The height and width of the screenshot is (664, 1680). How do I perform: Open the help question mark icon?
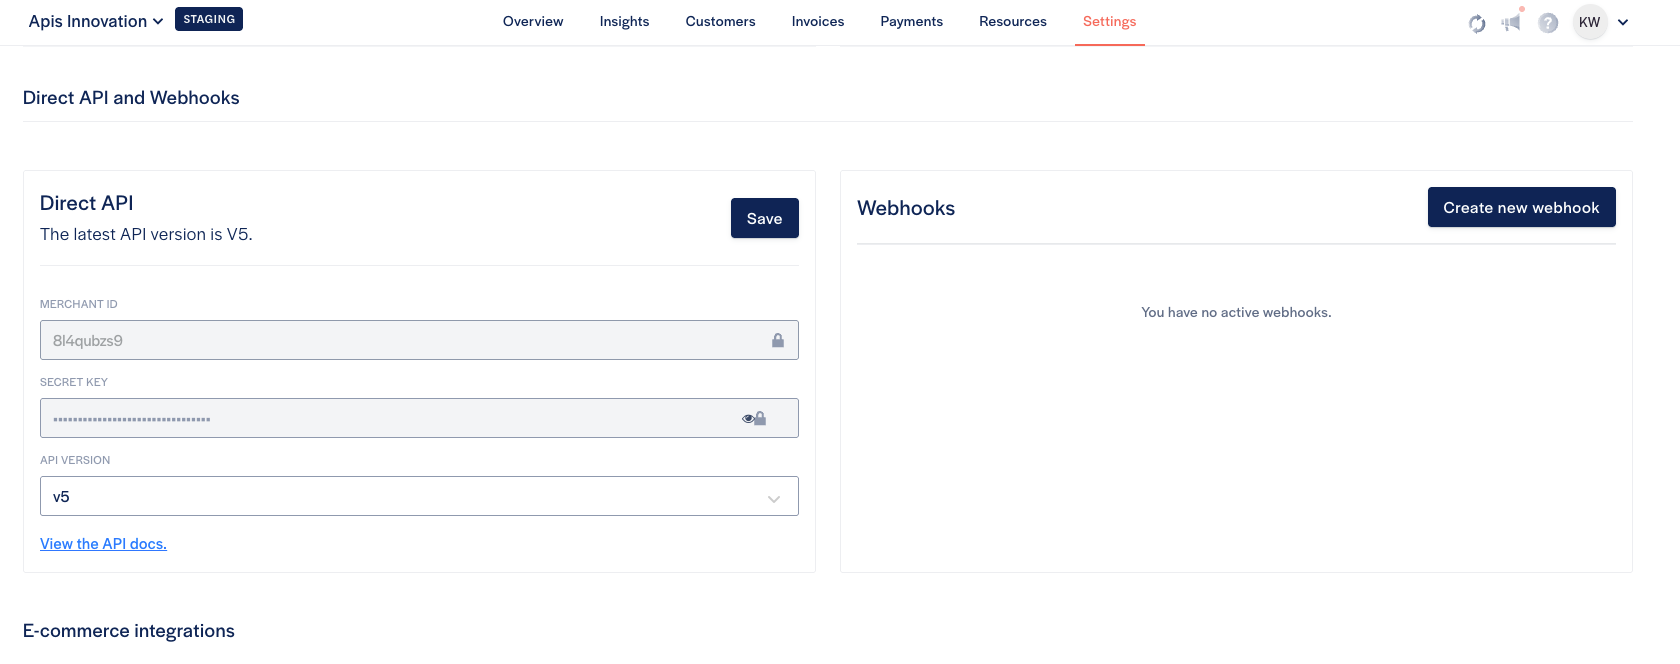click(x=1548, y=23)
